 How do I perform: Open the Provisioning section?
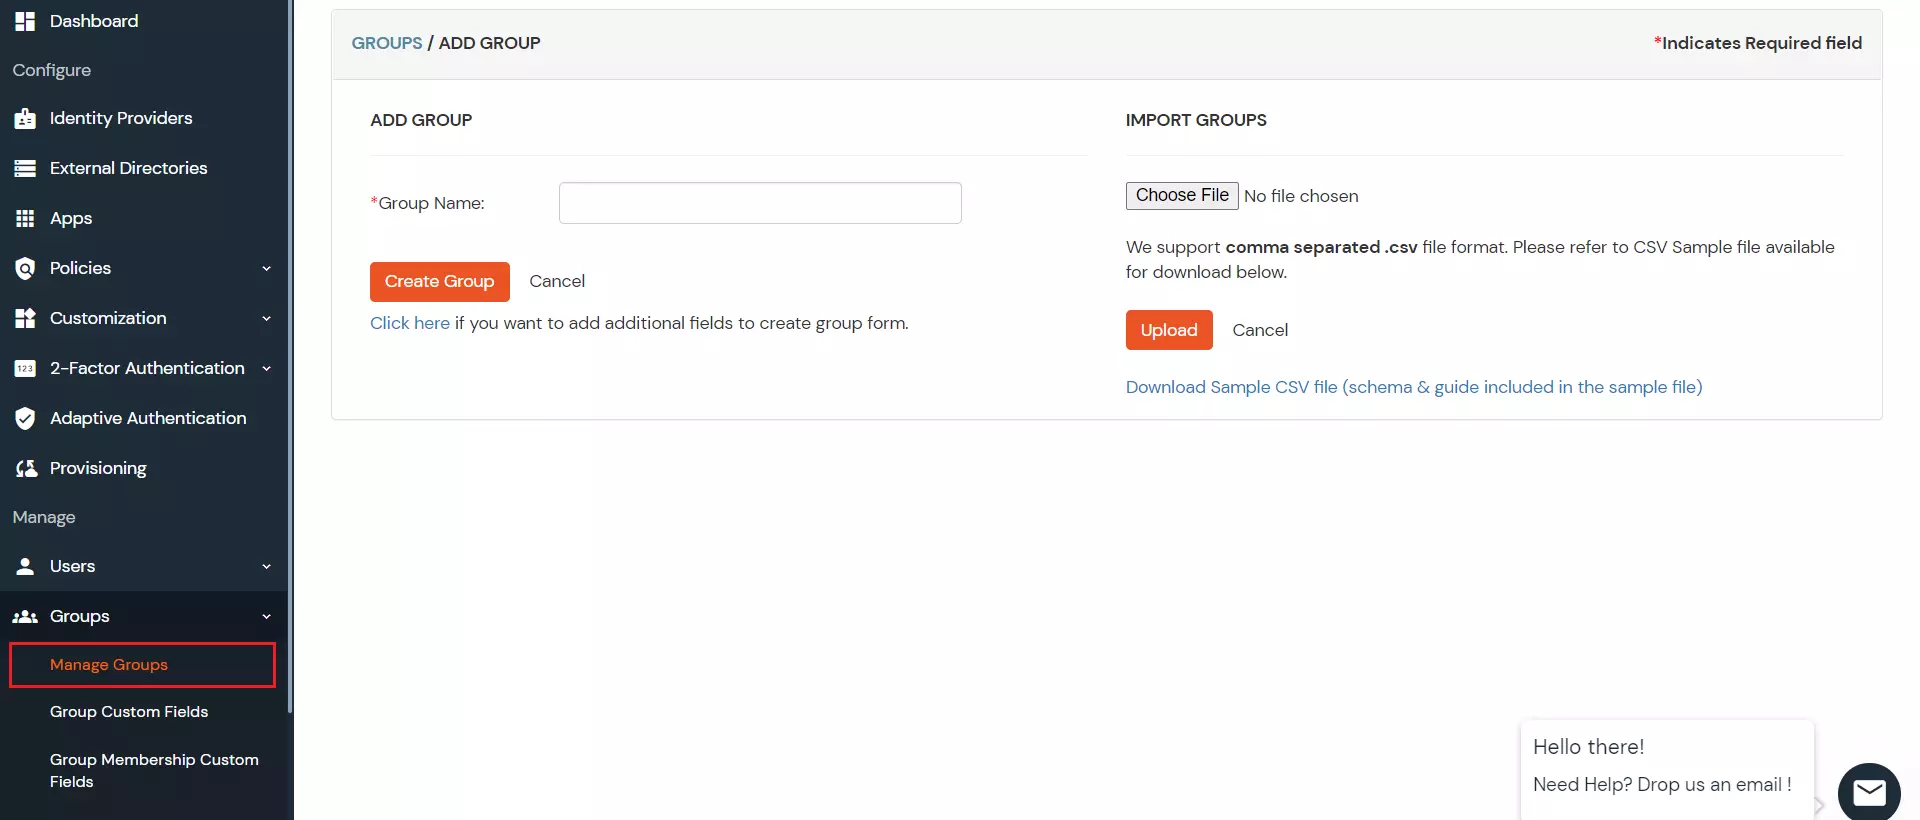pos(98,468)
